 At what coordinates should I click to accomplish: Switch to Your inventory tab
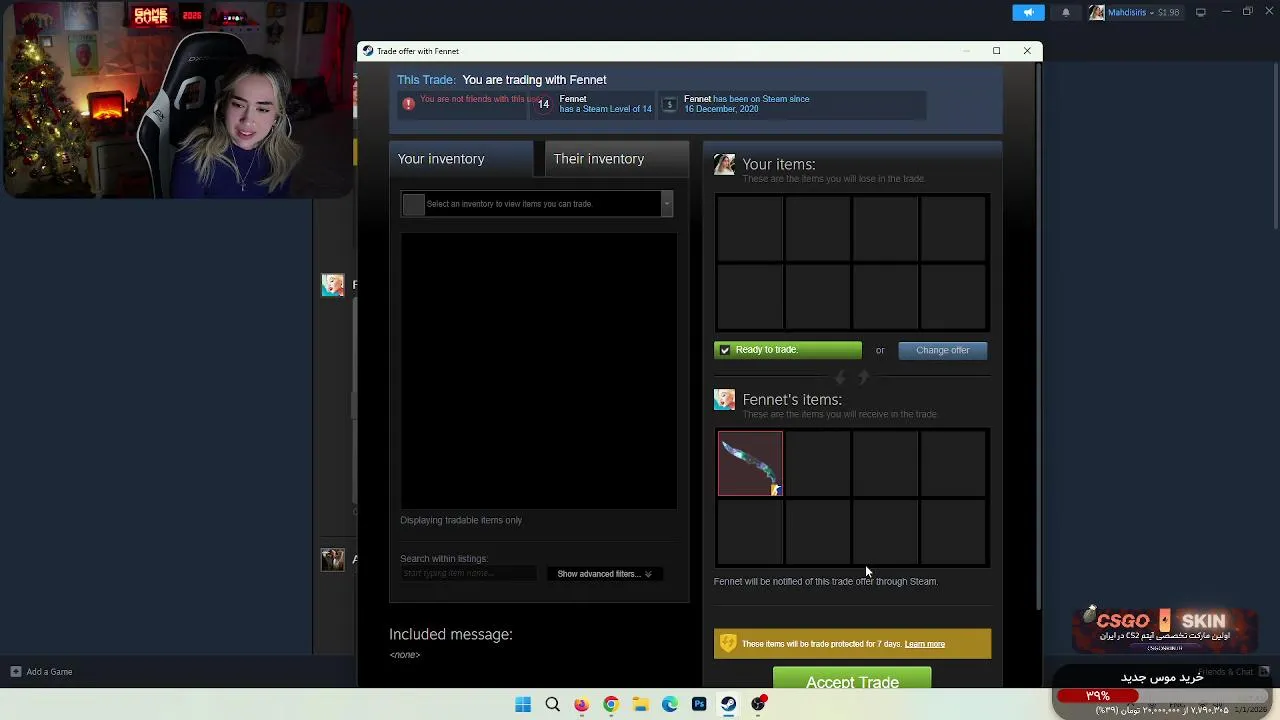(461, 159)
